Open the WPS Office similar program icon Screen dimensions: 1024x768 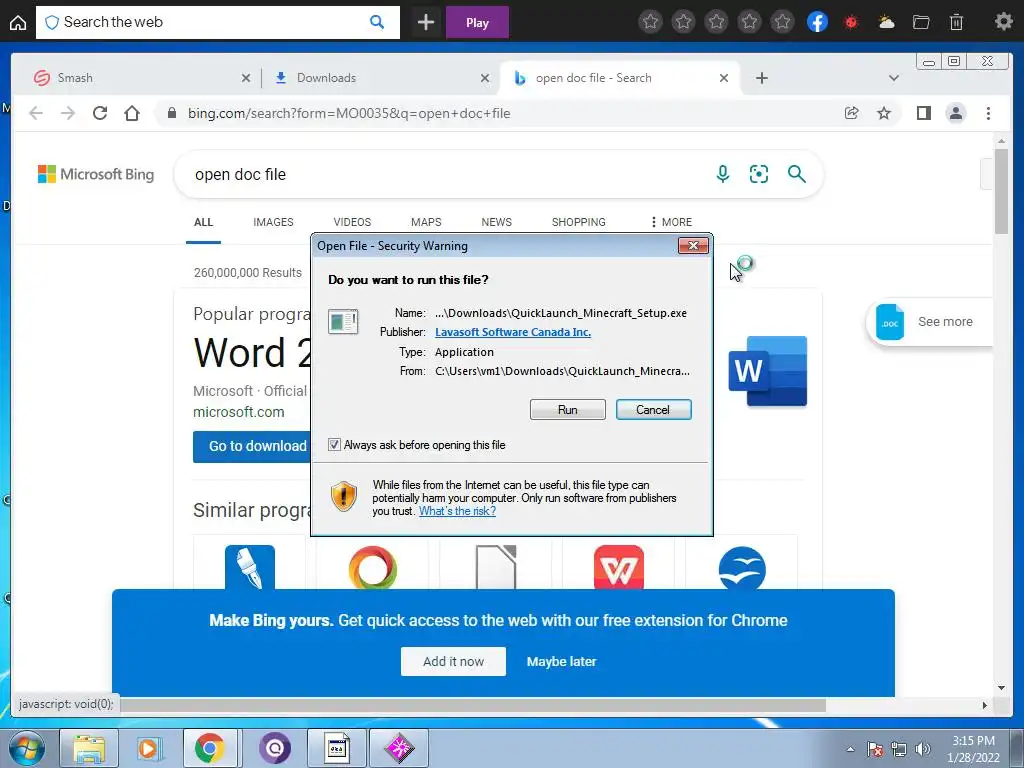click(618, 568)
